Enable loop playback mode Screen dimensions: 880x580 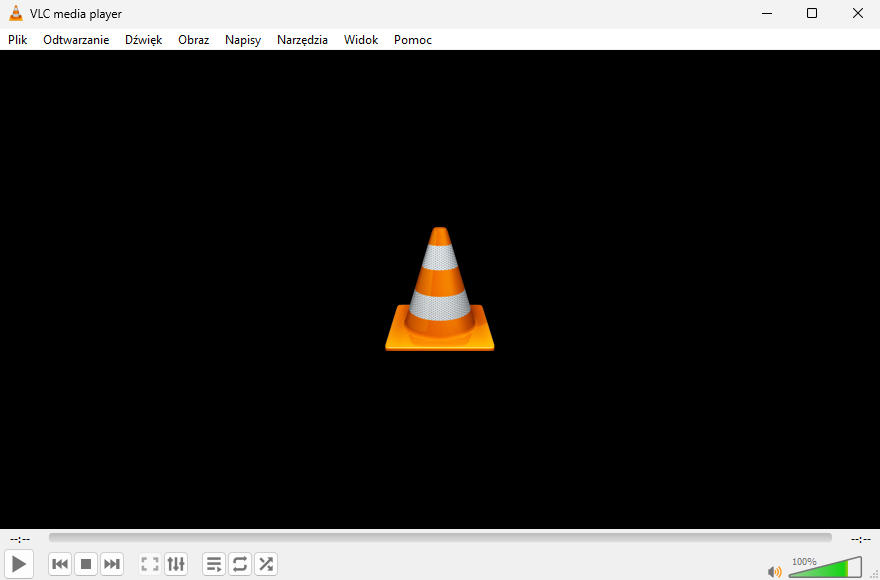(239, 563)
